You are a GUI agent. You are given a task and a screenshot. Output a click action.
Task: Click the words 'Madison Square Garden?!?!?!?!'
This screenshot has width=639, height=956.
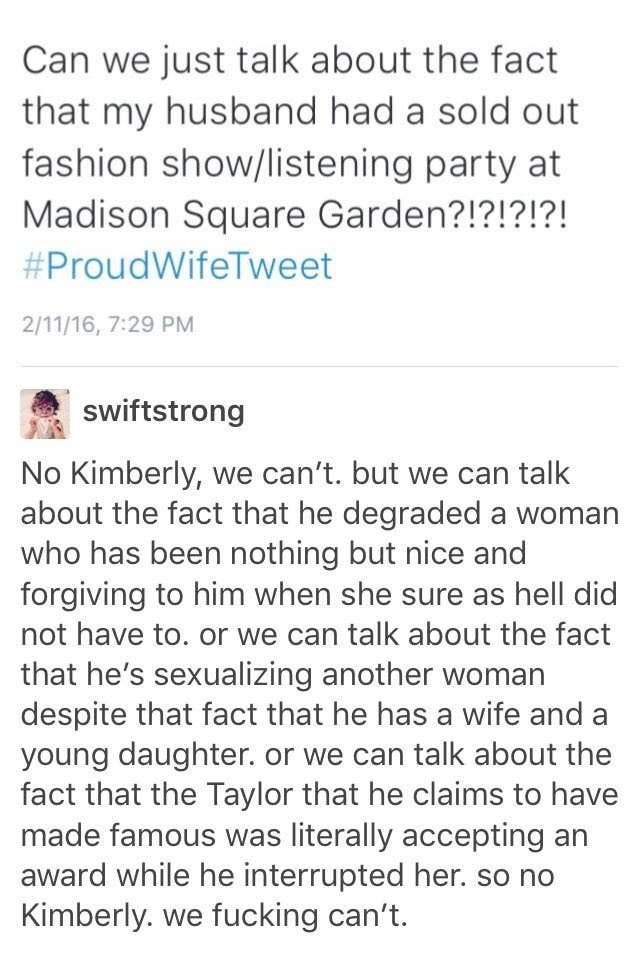(295, 215)
